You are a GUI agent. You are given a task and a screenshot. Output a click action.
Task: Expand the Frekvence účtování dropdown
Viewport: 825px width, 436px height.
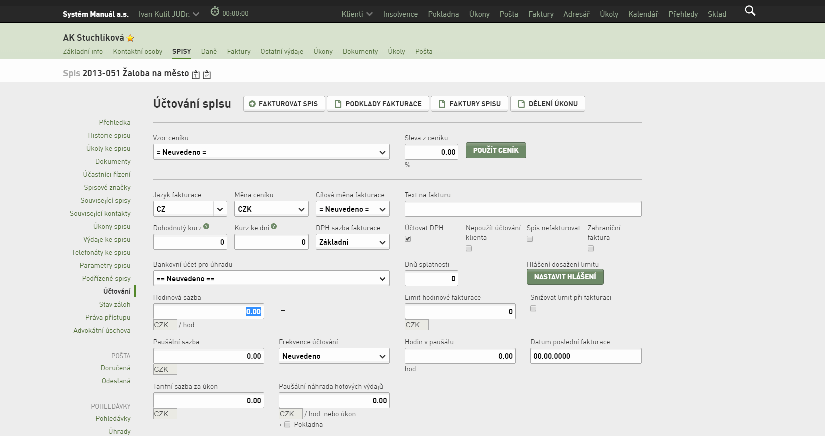(334, 356)
